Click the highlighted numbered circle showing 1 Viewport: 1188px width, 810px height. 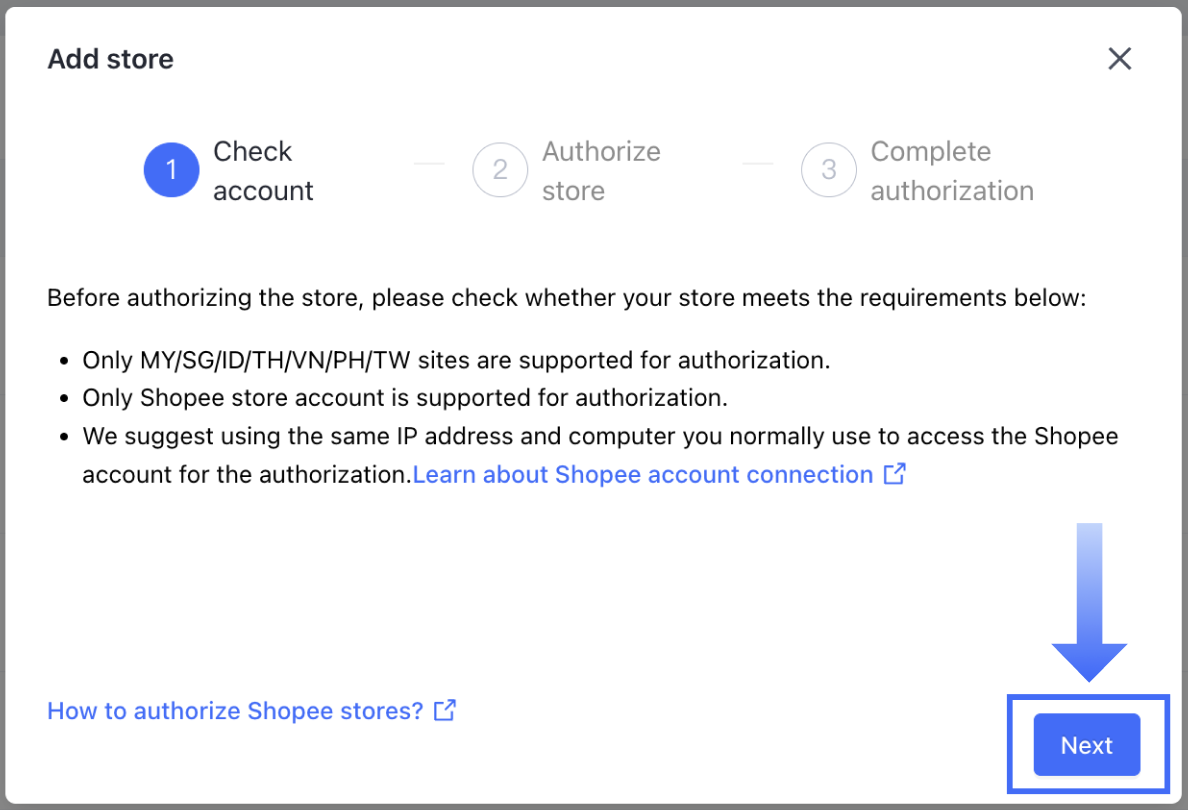(x=171, y=170)
